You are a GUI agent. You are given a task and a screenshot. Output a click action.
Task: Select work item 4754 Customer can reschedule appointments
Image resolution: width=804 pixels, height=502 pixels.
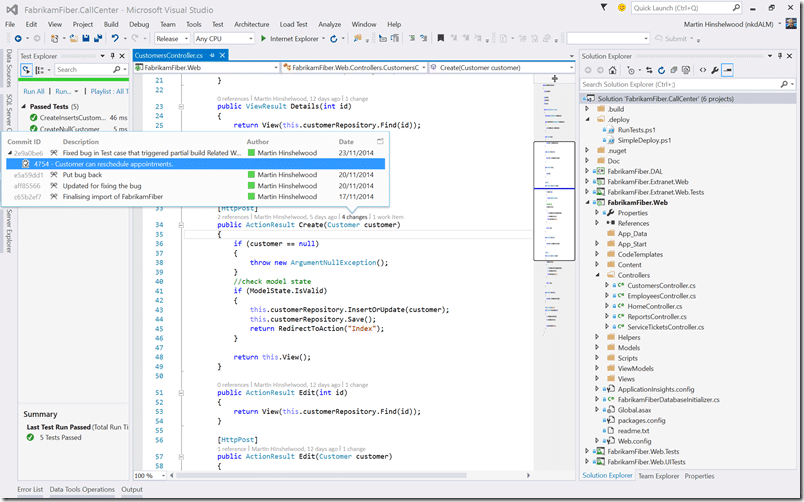pos(195,164)
